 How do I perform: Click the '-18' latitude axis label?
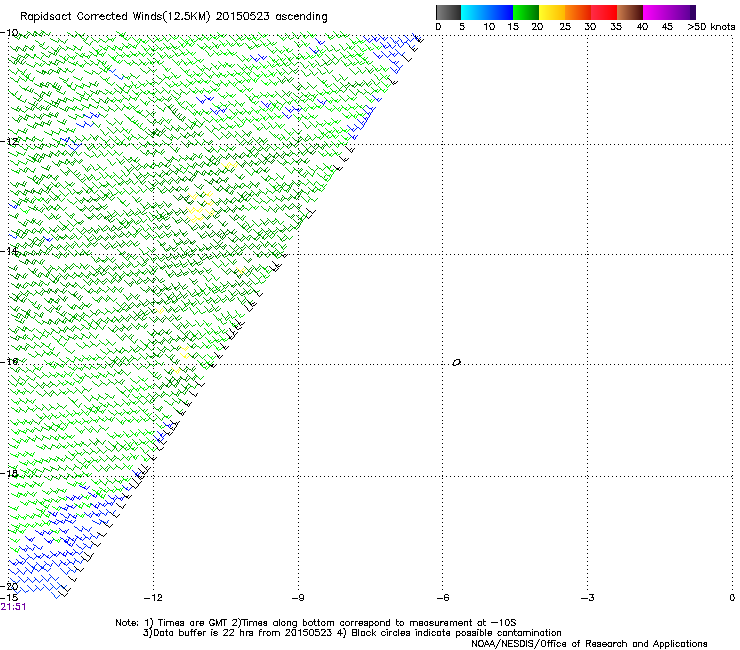[x=9, y=473]
